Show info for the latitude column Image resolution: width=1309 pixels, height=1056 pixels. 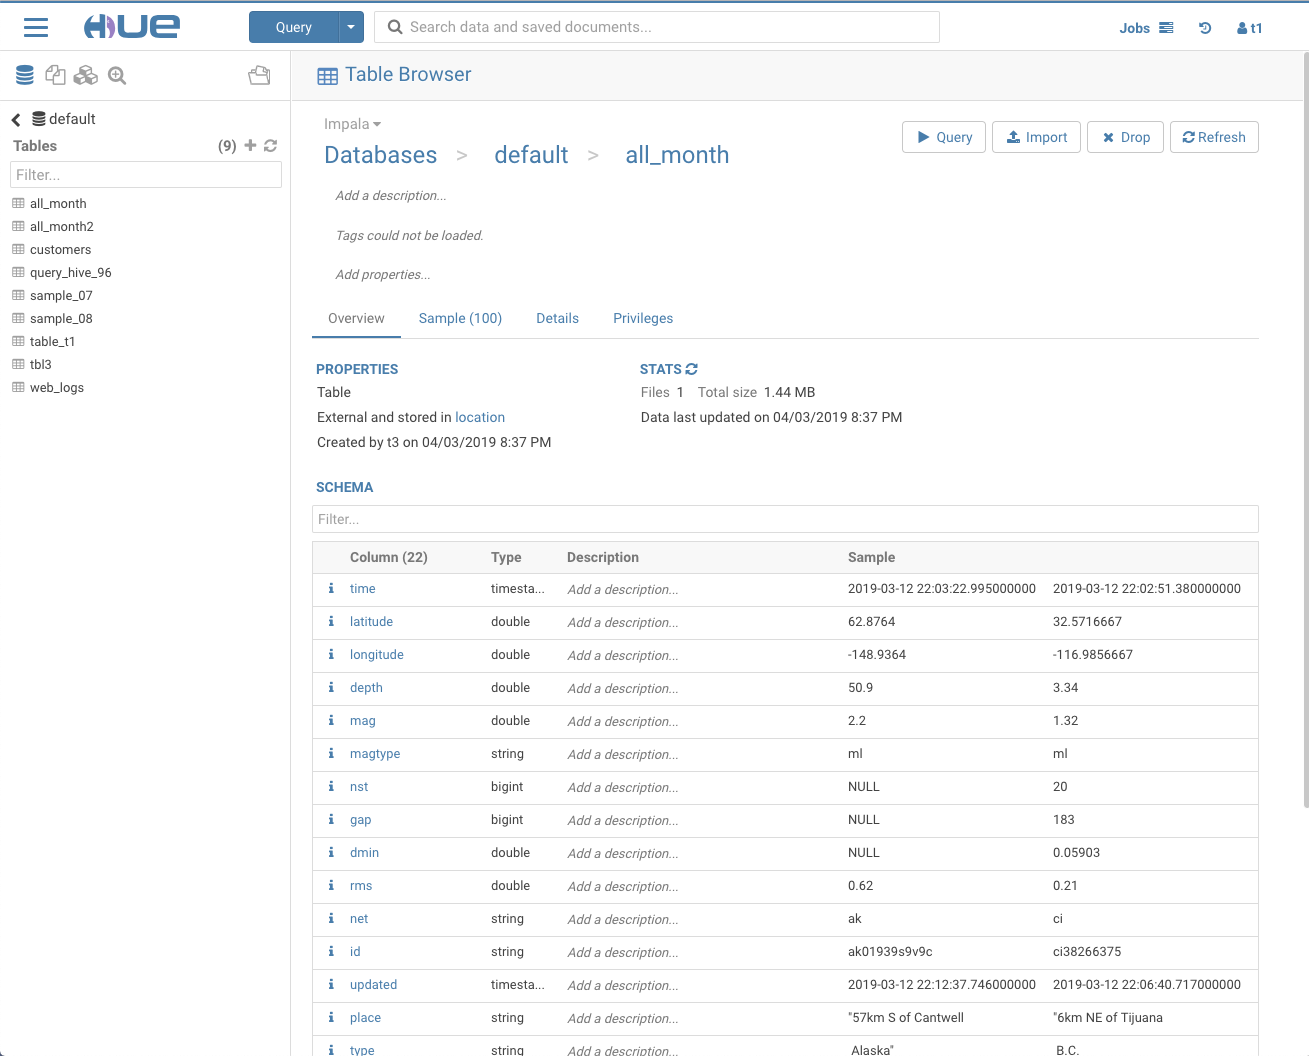(x=331, y=621)
